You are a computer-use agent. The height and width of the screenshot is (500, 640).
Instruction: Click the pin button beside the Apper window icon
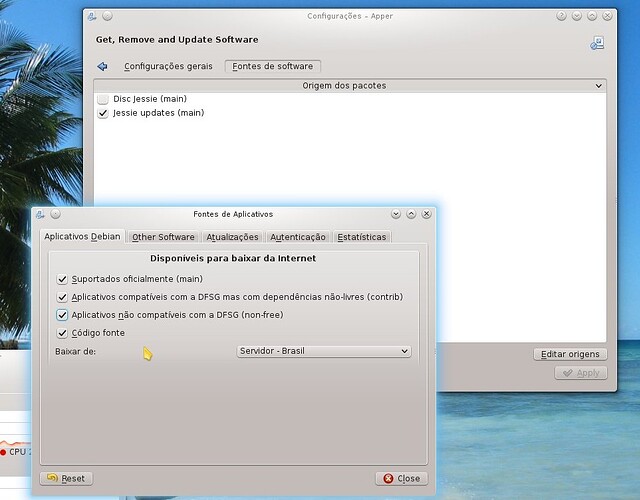pos(107,17)
